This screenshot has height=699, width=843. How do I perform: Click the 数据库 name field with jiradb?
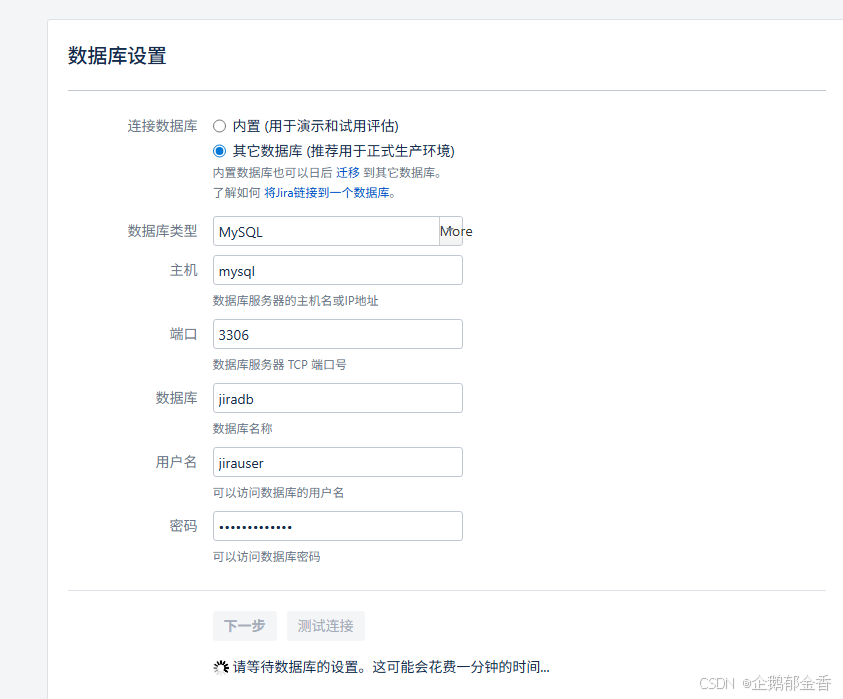click(338, 398)
